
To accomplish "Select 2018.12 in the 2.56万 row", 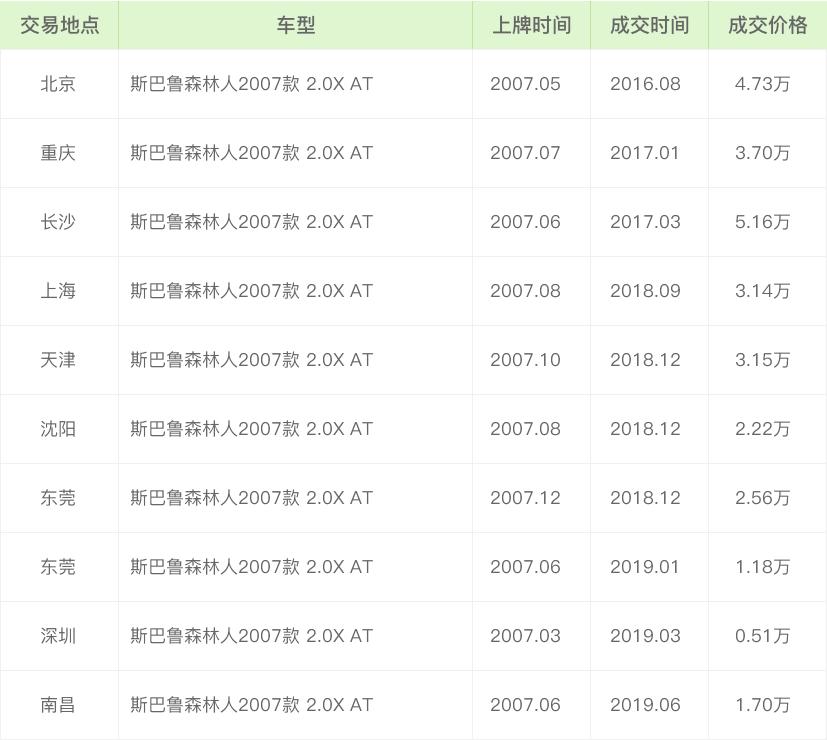I will [645, 498].
